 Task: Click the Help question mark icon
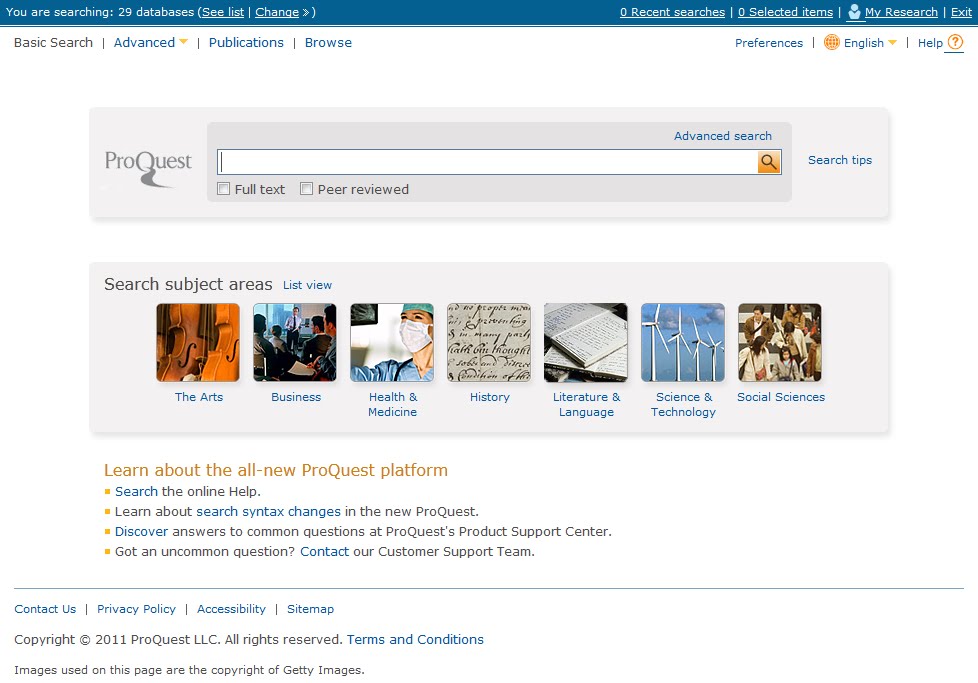[x=955, y=42]
